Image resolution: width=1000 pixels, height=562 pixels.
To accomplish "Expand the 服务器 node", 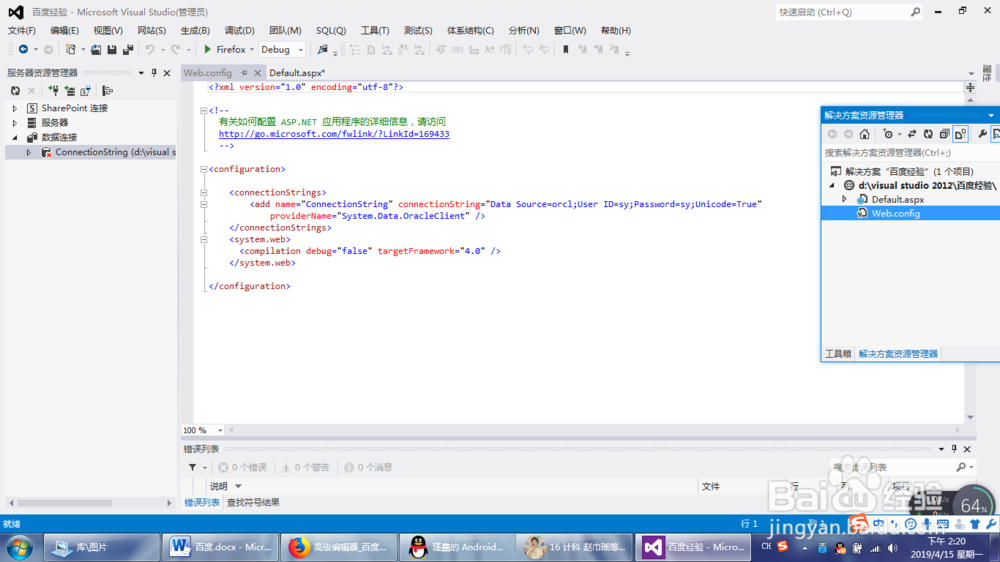I will coord(15,122).
